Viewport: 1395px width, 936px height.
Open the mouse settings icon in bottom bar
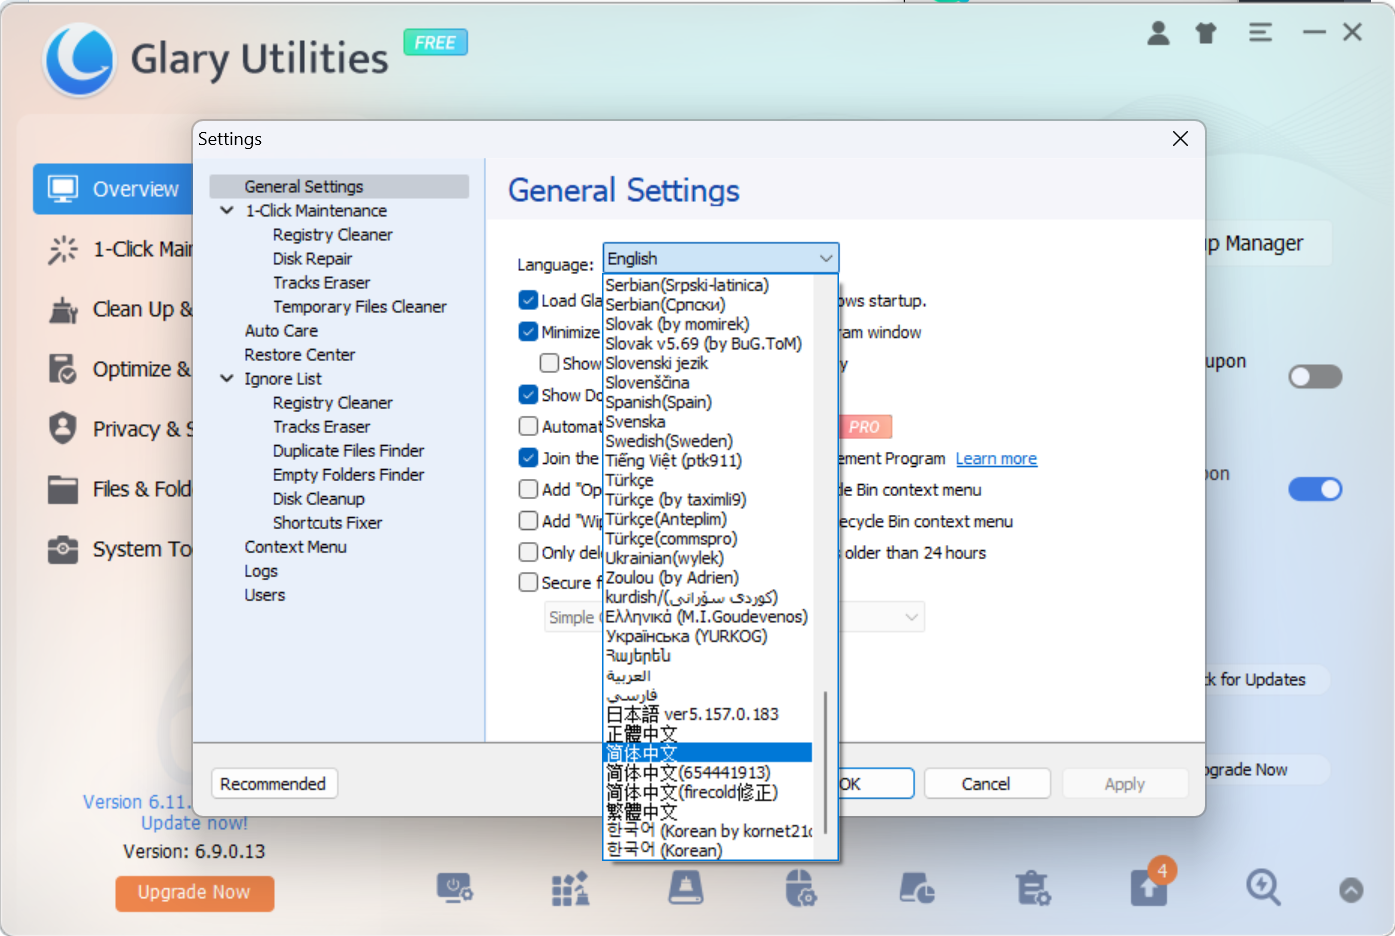[x=800, y=888]
